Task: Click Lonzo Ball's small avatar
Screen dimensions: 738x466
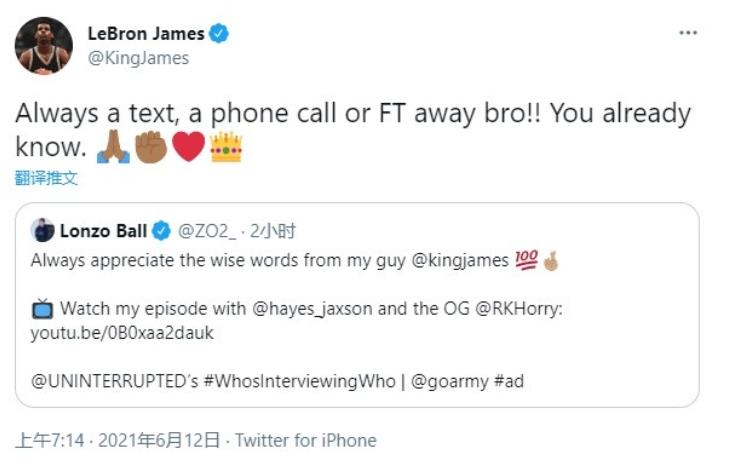Action: 42,230
